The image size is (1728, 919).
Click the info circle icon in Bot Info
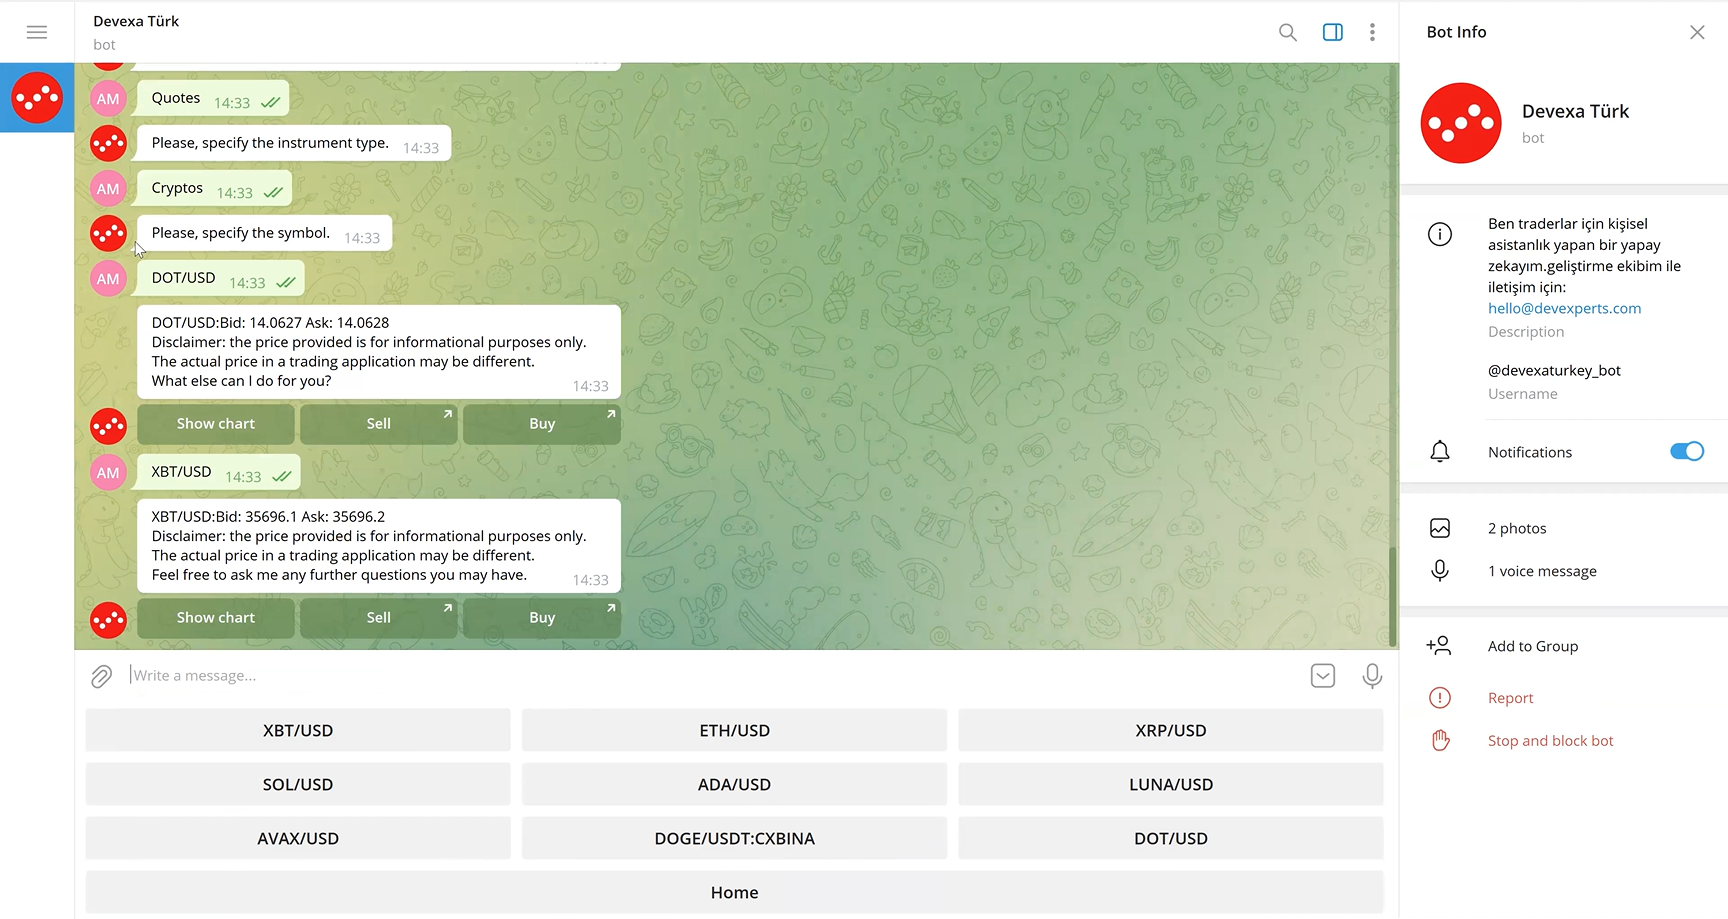click(1440, 235)
